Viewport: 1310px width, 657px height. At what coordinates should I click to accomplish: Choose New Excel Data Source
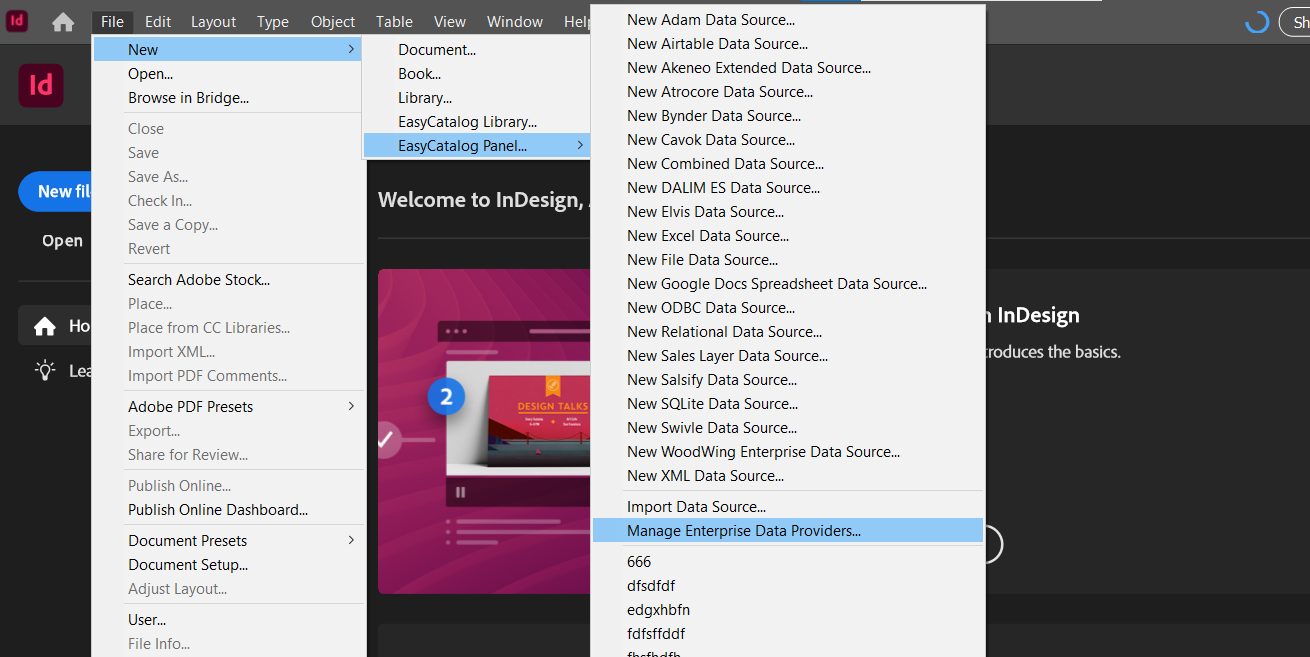point(707,235)
